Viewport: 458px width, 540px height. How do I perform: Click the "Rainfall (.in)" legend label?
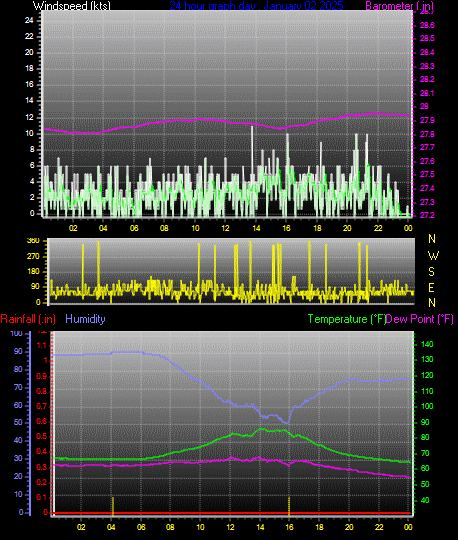point(28,319)
